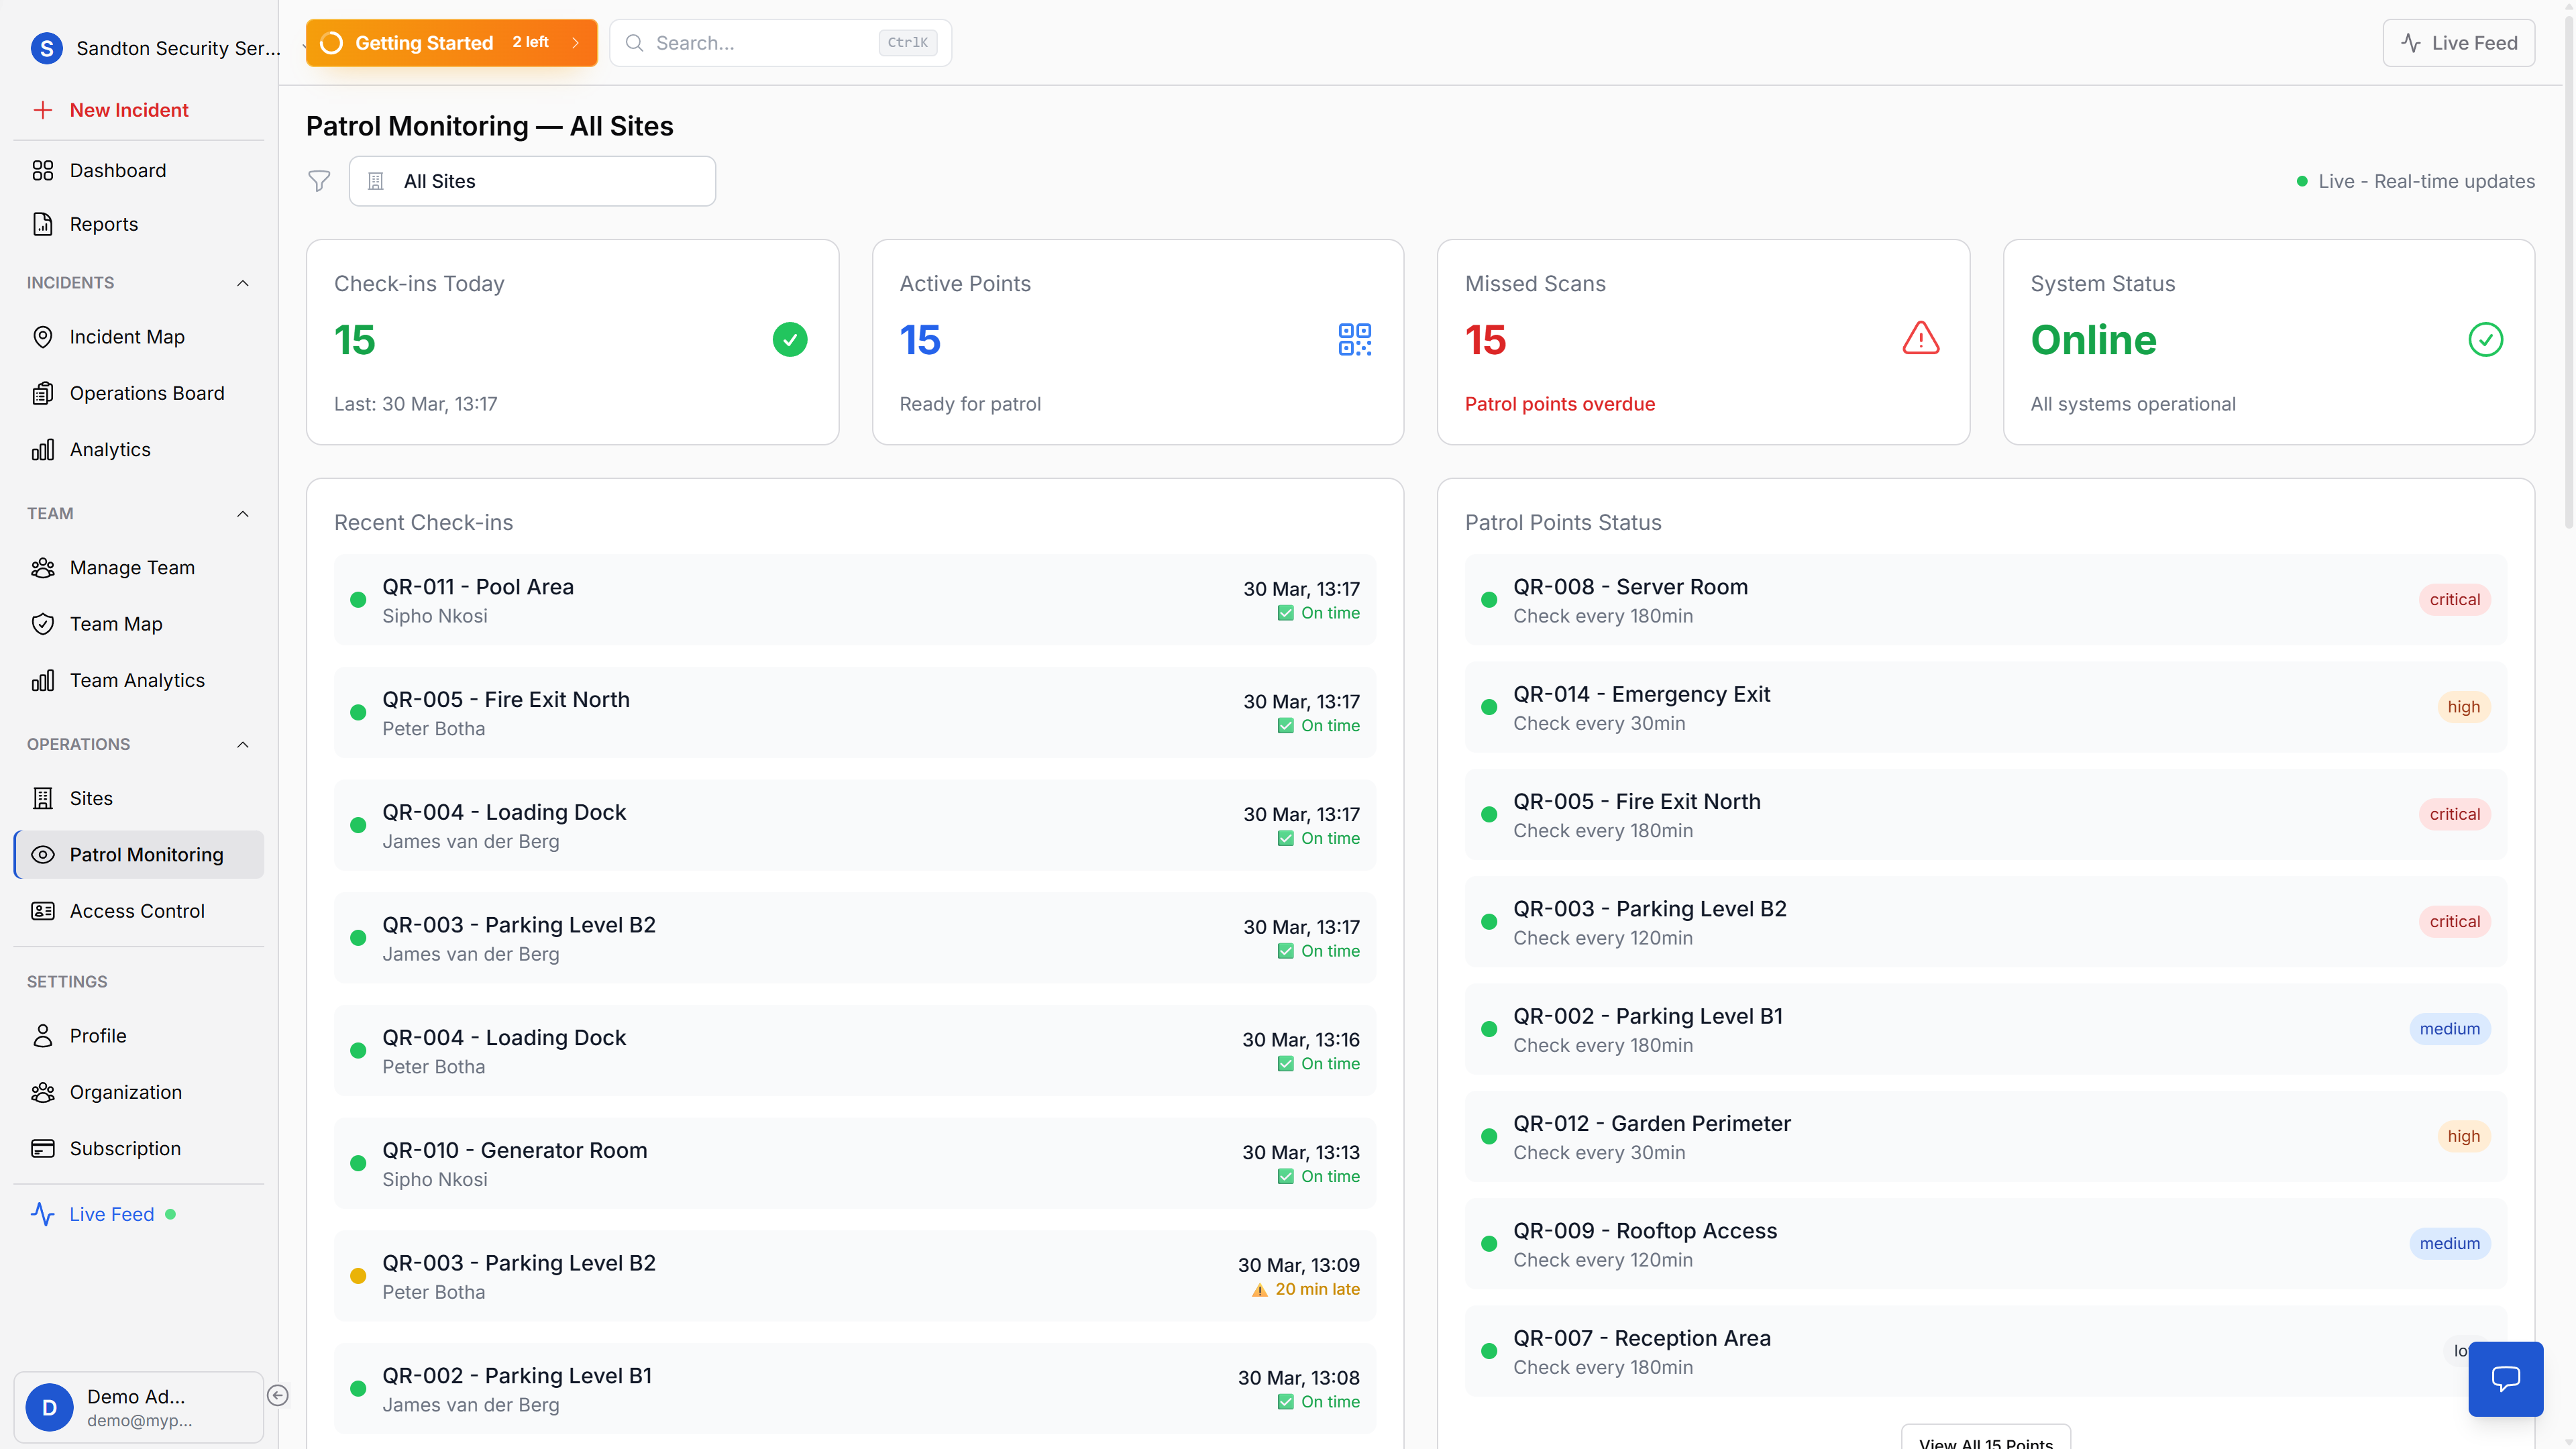Collapse the TEAM section
This screenshot has height=1449, width=2576.
242,514
